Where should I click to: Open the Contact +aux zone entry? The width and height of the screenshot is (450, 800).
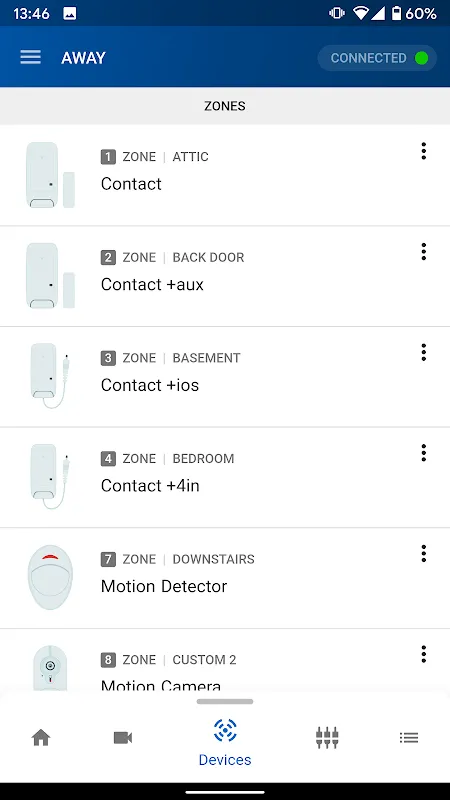pos(225,276)
